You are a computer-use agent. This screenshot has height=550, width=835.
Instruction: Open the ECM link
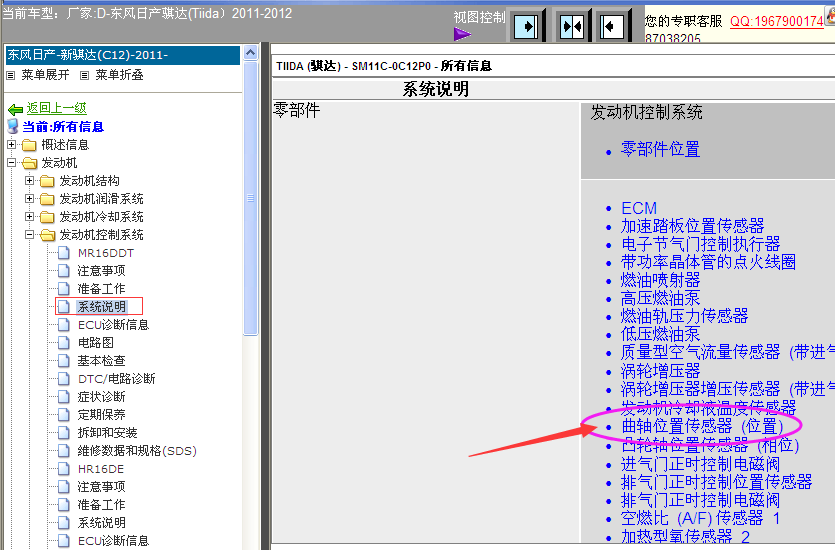pyautogui.click(x=639, y=208)
